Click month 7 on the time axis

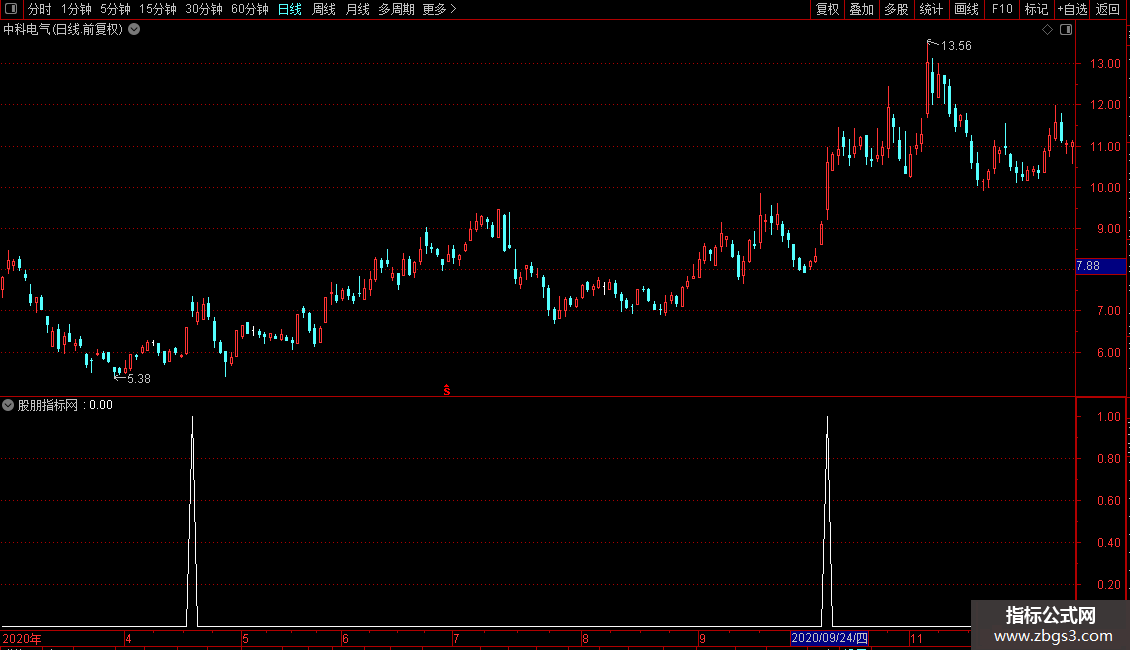pyautogui.click(x=456, y=638)
